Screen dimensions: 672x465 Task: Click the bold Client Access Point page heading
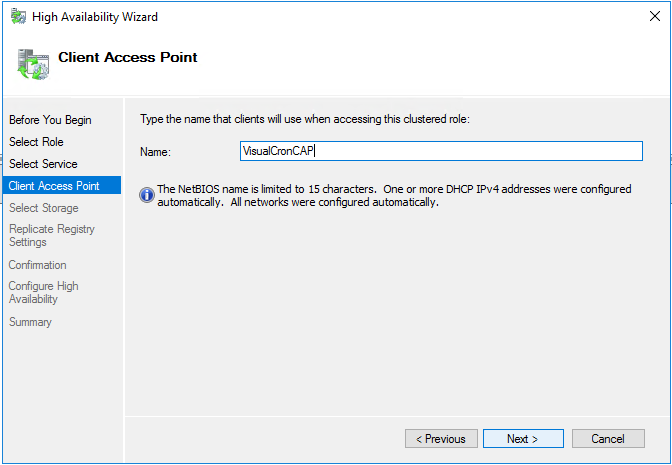click(x=127, y=57)
